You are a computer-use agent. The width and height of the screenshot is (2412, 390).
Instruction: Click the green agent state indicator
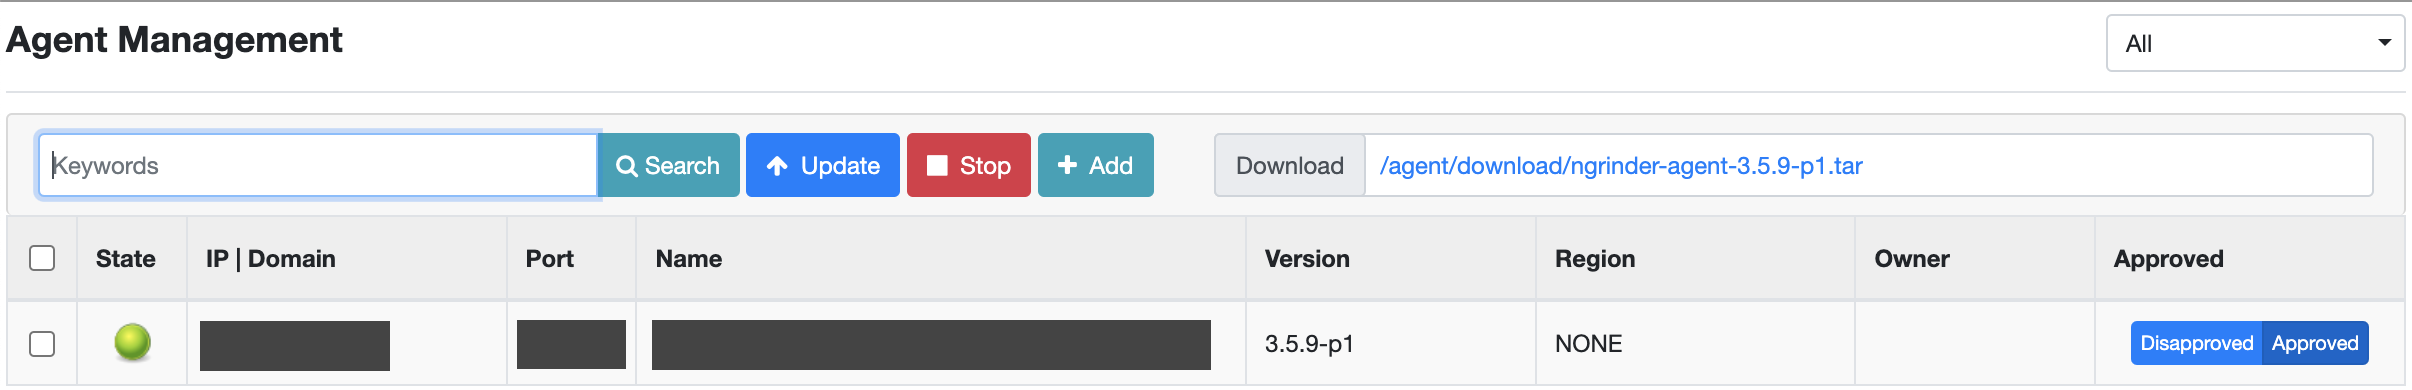point(132,343)
